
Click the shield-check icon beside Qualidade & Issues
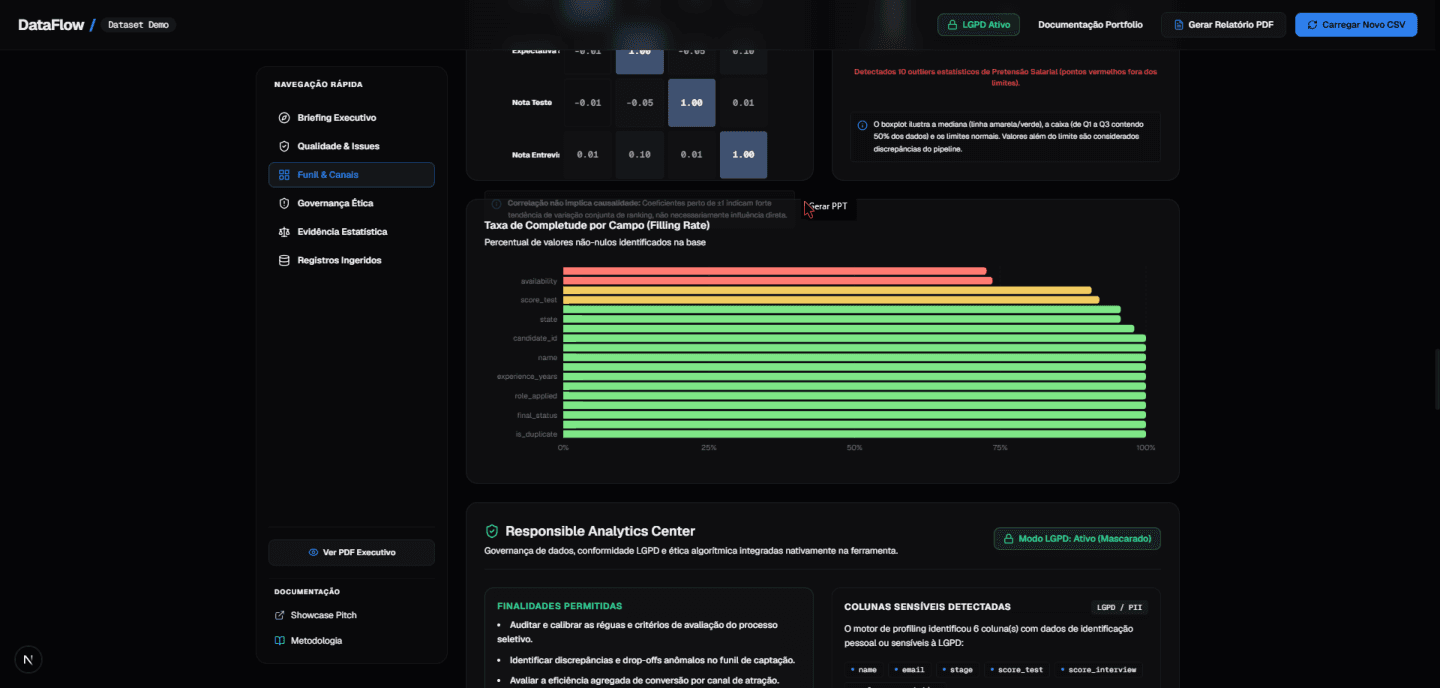[x=284, y=146]
